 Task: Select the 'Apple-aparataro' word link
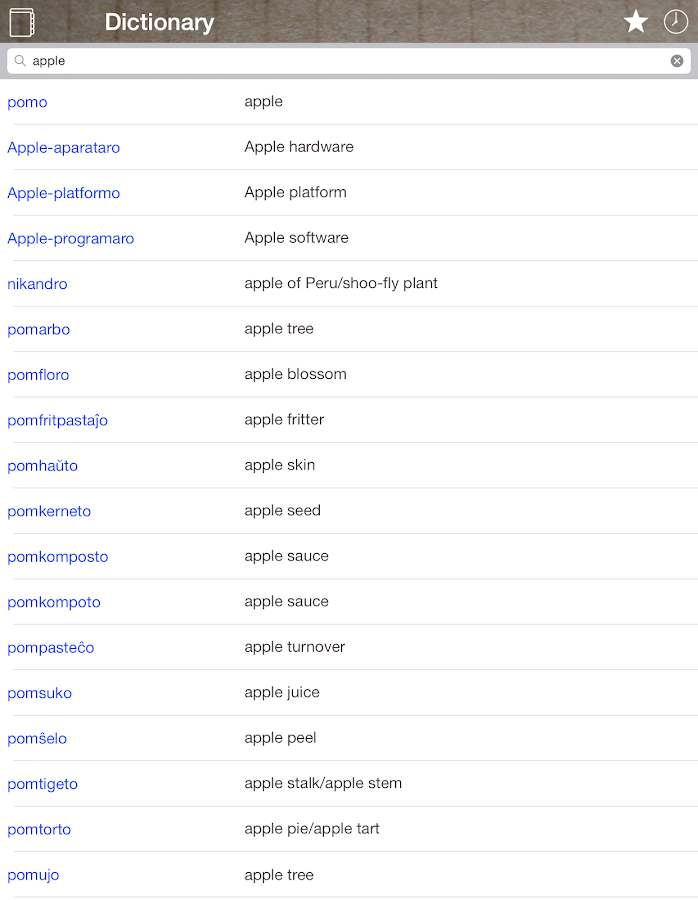click(x=63, y=148)
